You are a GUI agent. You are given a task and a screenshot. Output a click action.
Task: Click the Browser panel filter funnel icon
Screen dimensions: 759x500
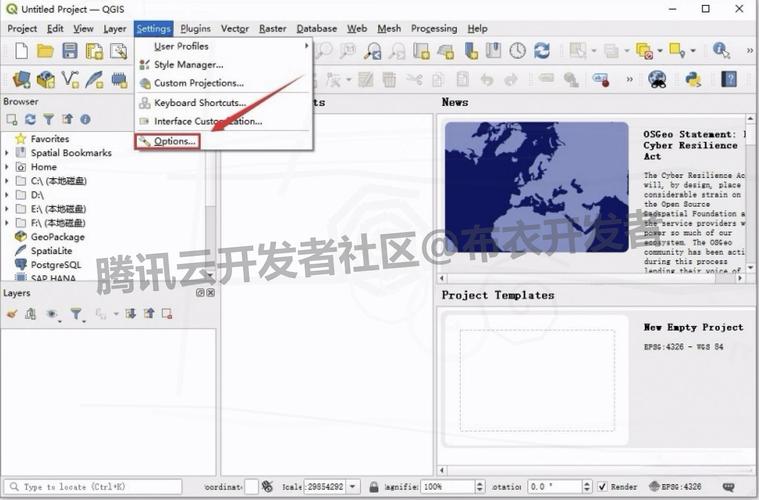pyautogui.click(x=48, y=119)
